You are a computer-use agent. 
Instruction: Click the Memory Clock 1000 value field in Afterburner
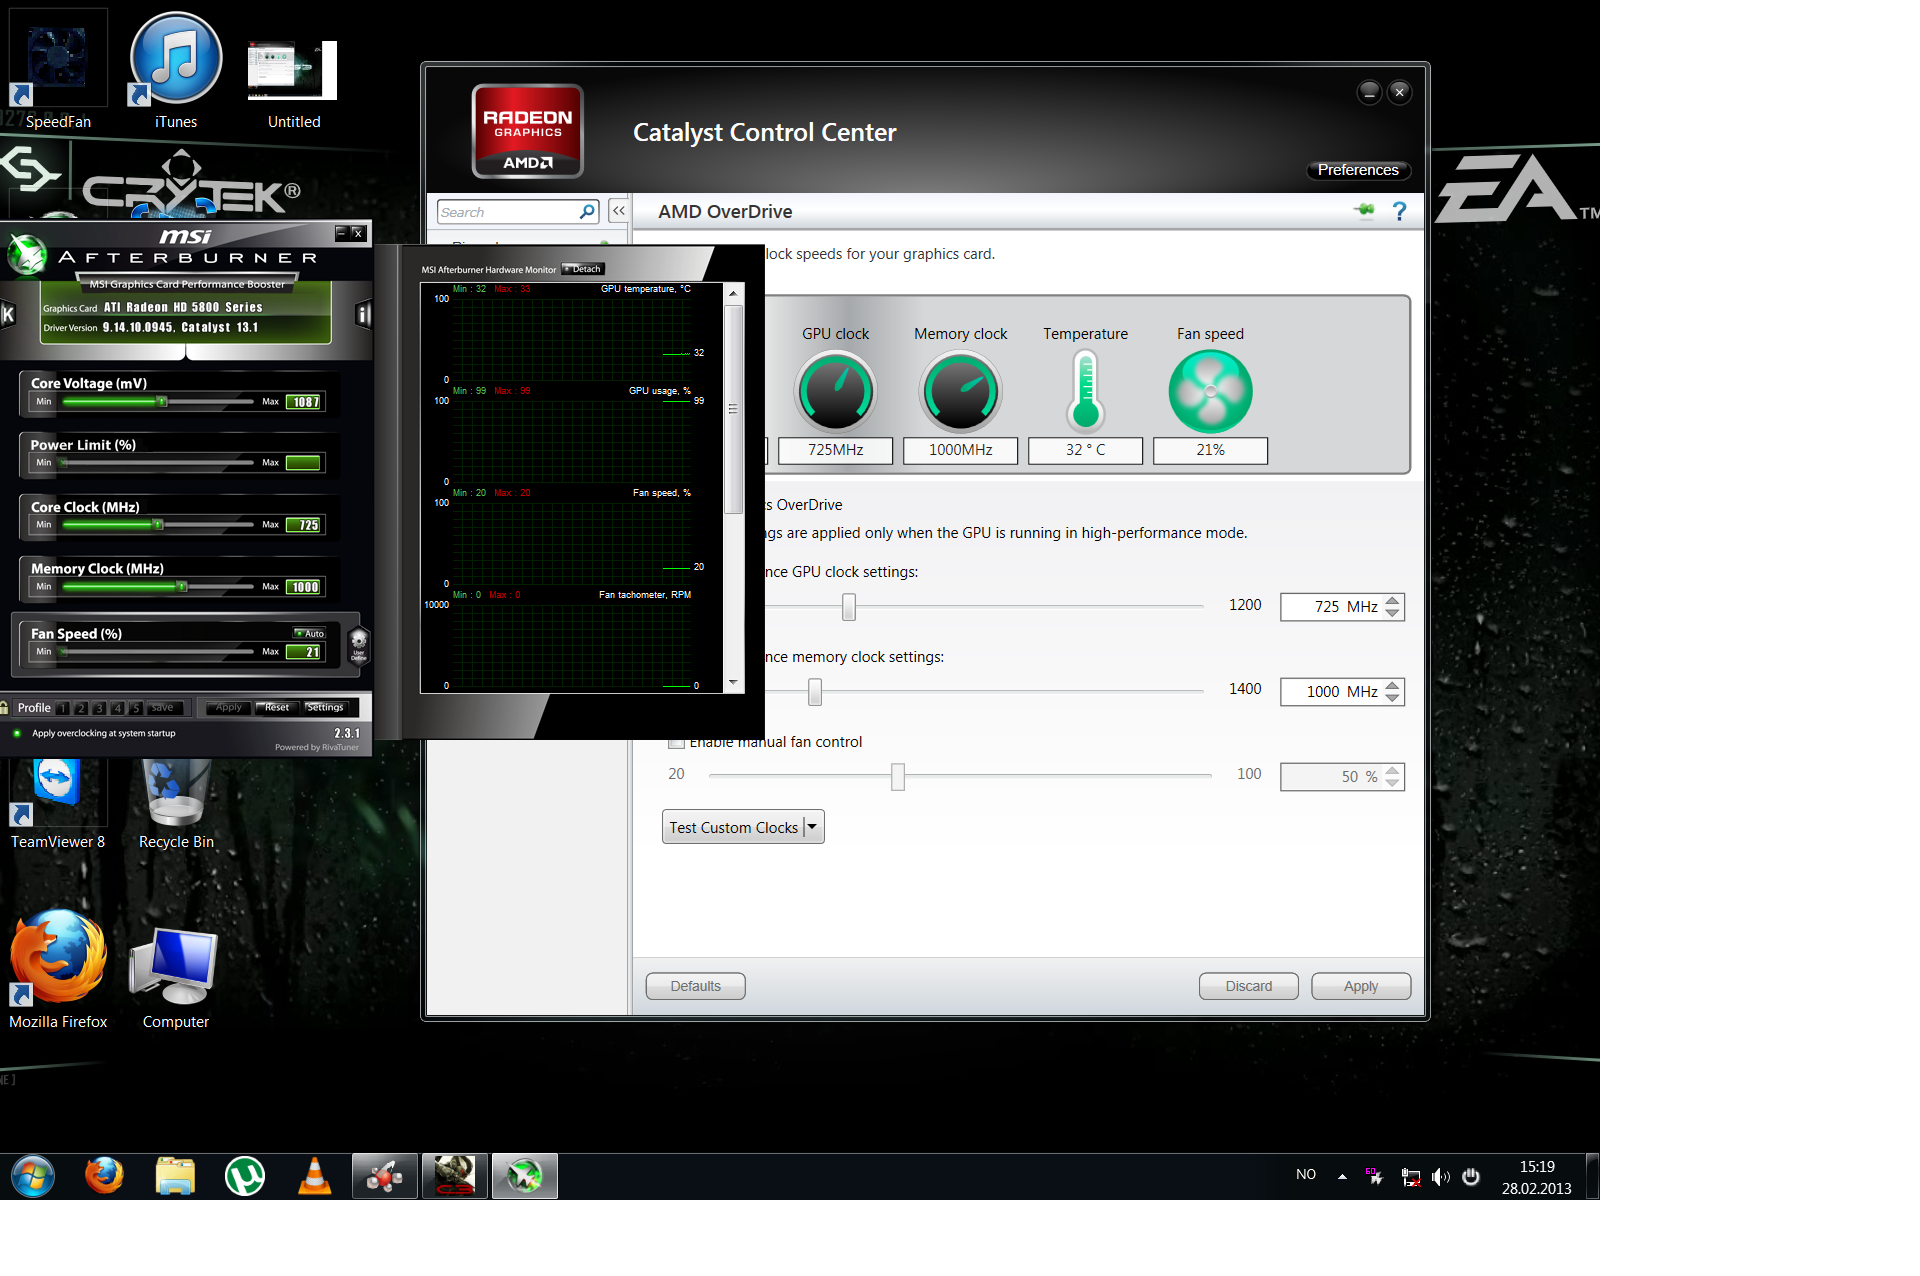304,587
